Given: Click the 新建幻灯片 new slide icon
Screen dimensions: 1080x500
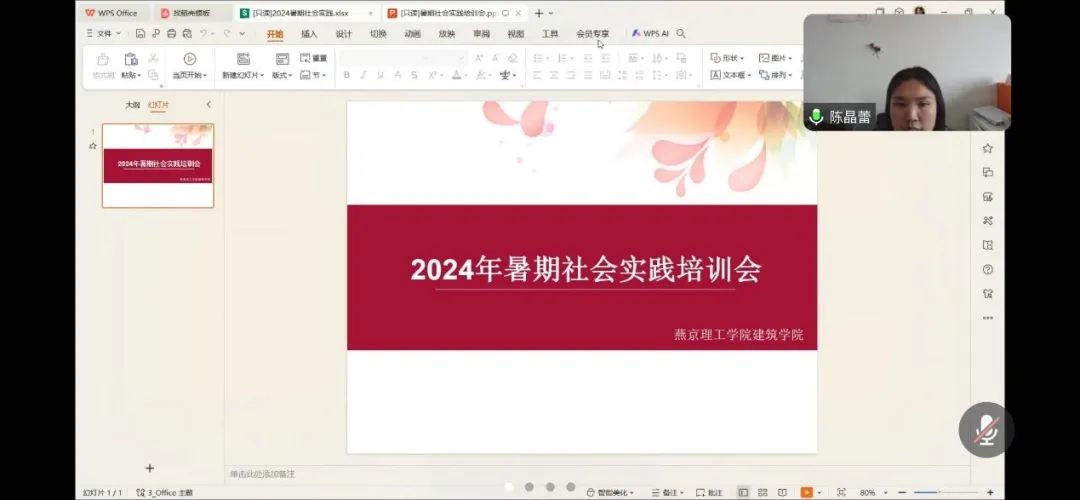Looking at the screenshot, I should [x=243, y=59].
